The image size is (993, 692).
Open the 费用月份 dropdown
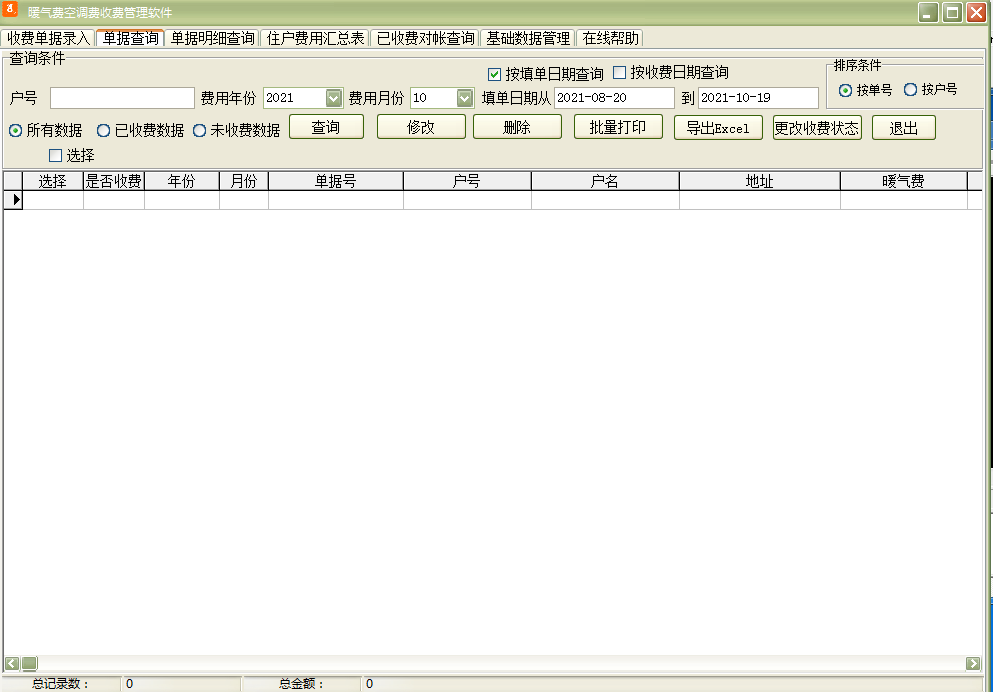465,98
